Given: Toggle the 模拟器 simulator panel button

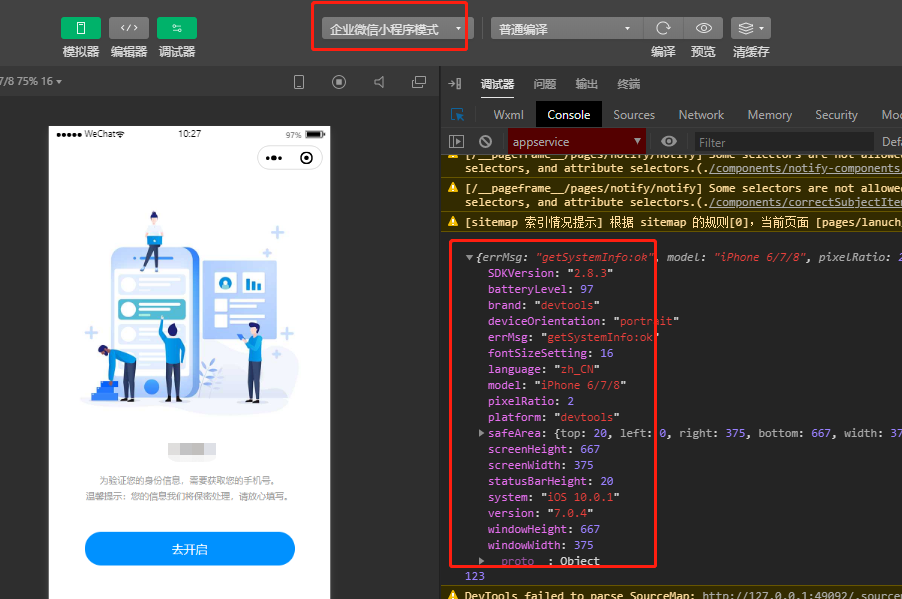Looking at the screenshot, I should point(81,28).
